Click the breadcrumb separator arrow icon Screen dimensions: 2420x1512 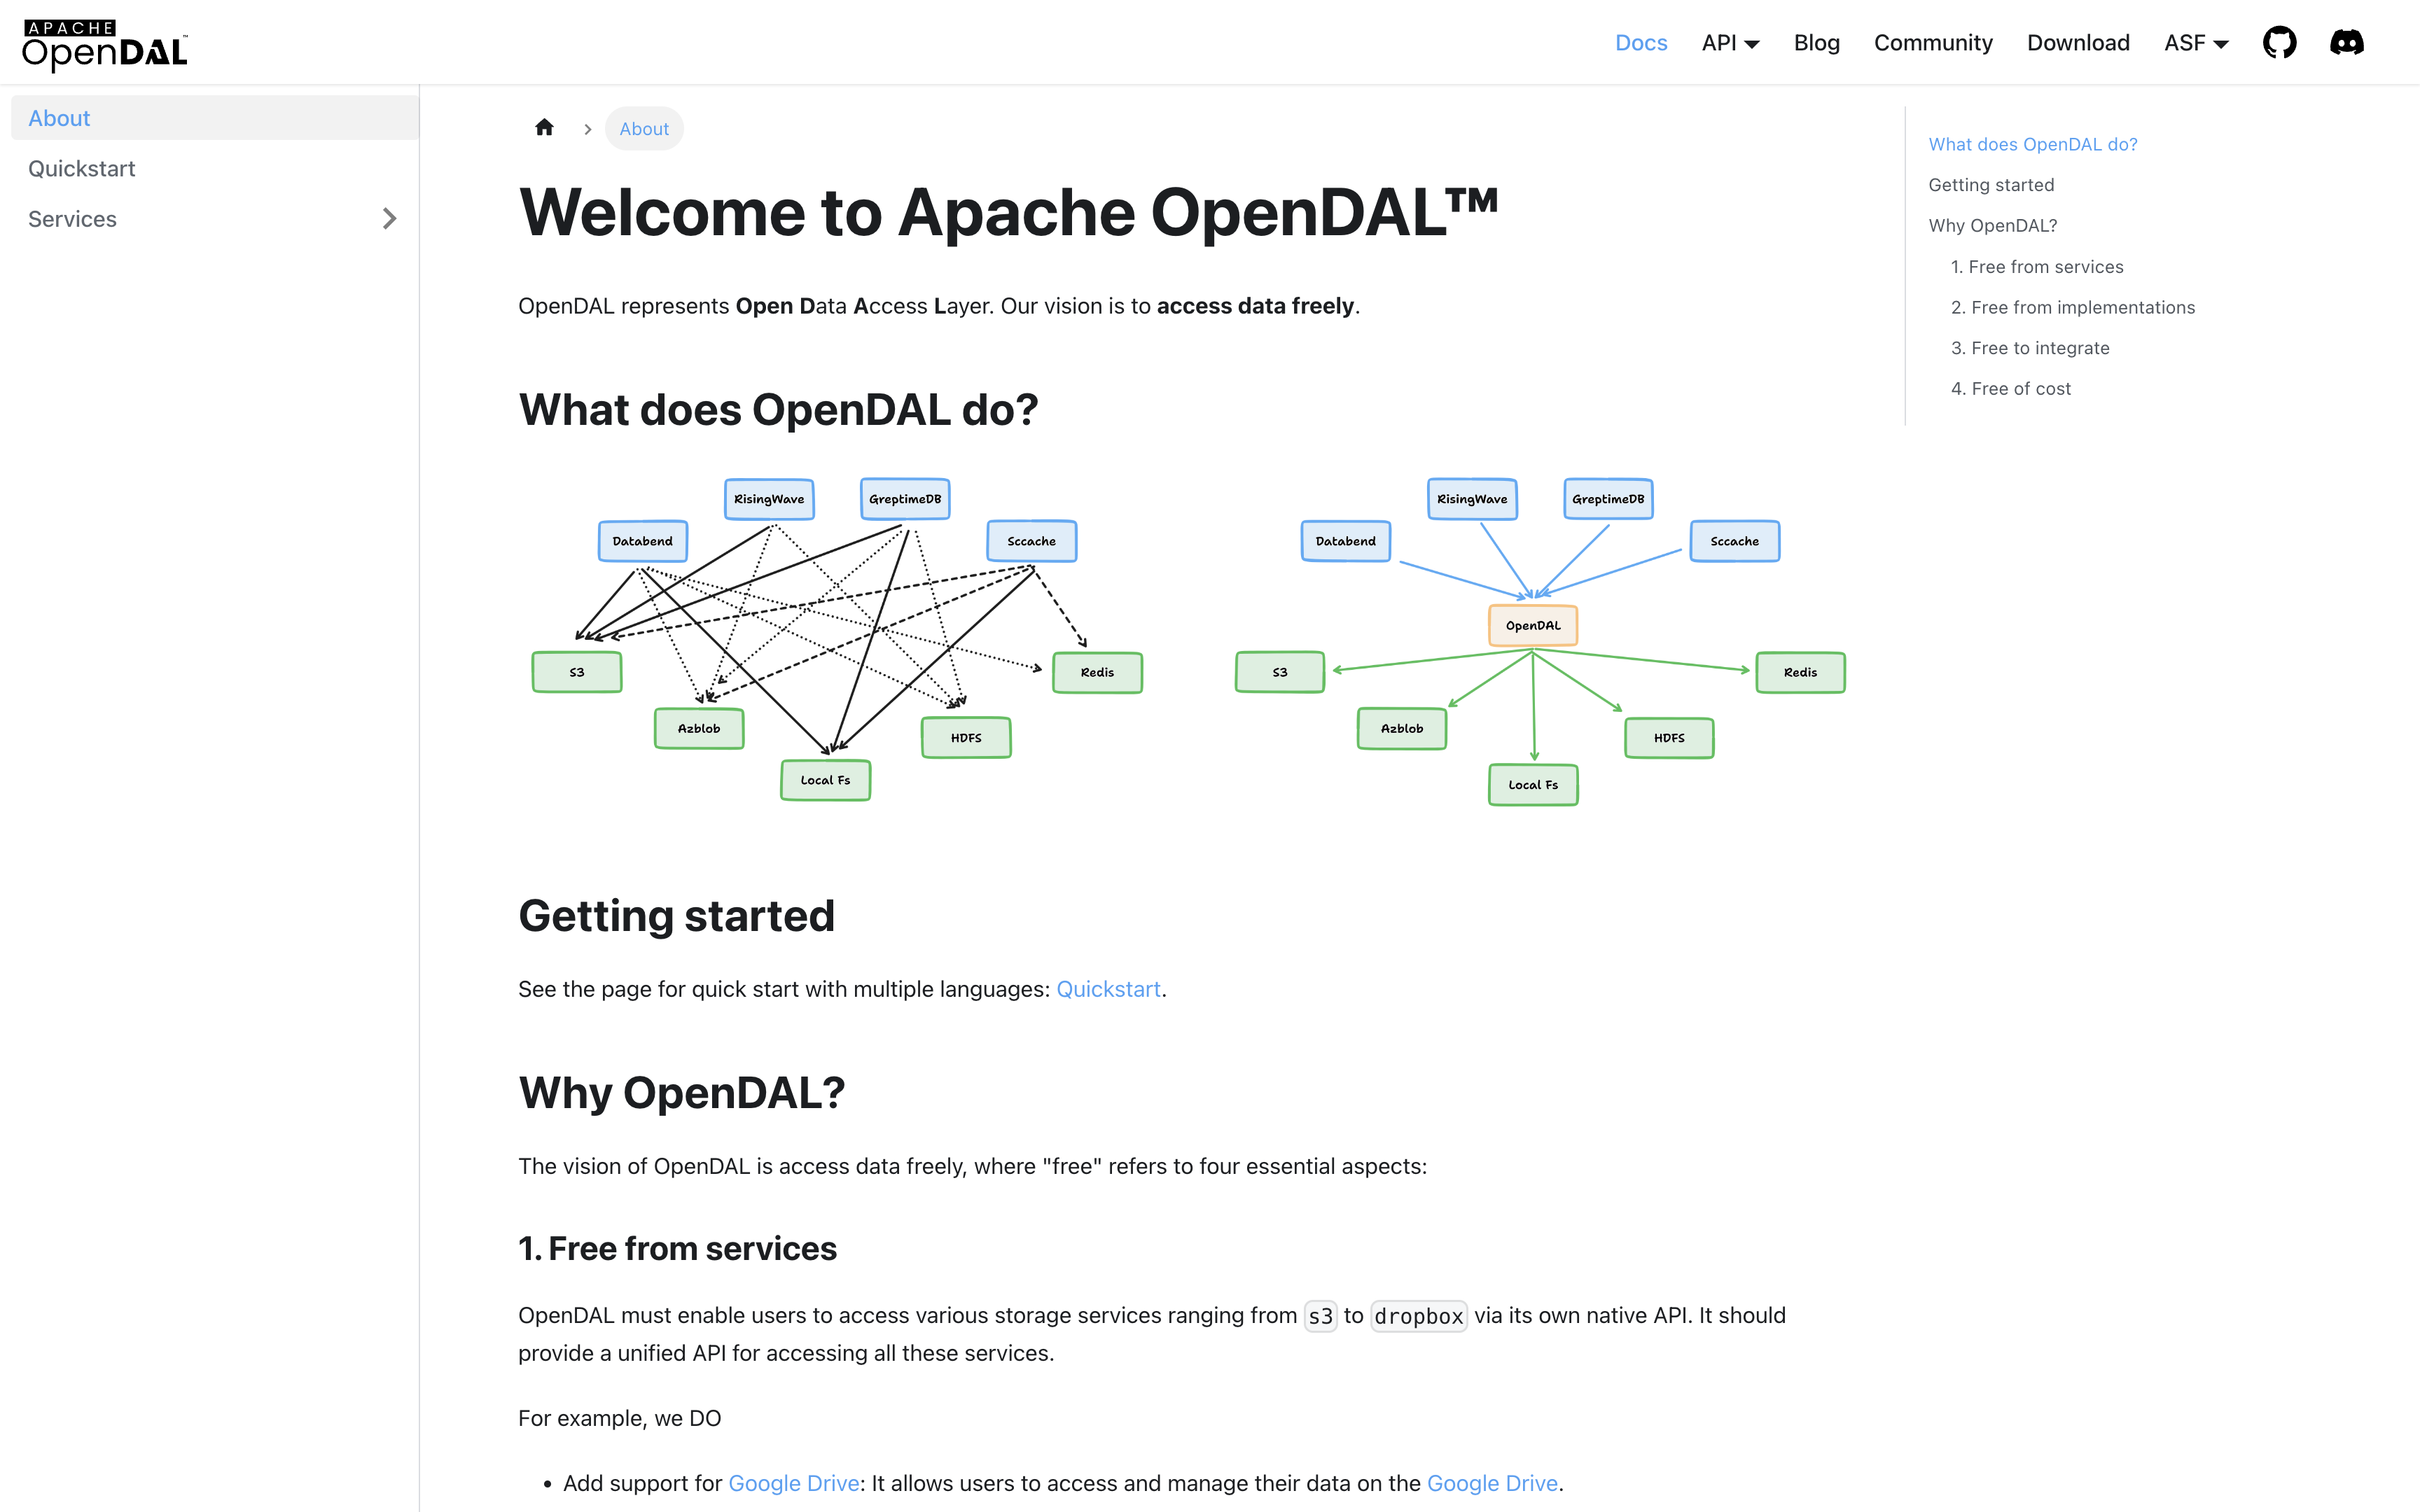[x=587, y=127]
